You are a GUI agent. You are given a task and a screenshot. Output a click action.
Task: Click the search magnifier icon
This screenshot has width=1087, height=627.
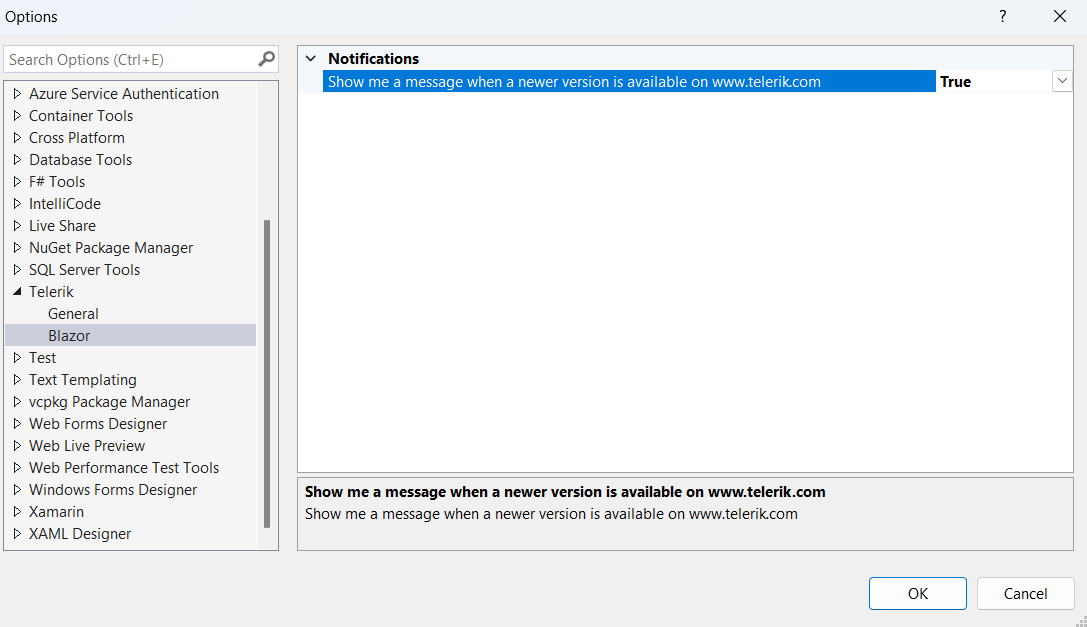click(x=267, y=59)
